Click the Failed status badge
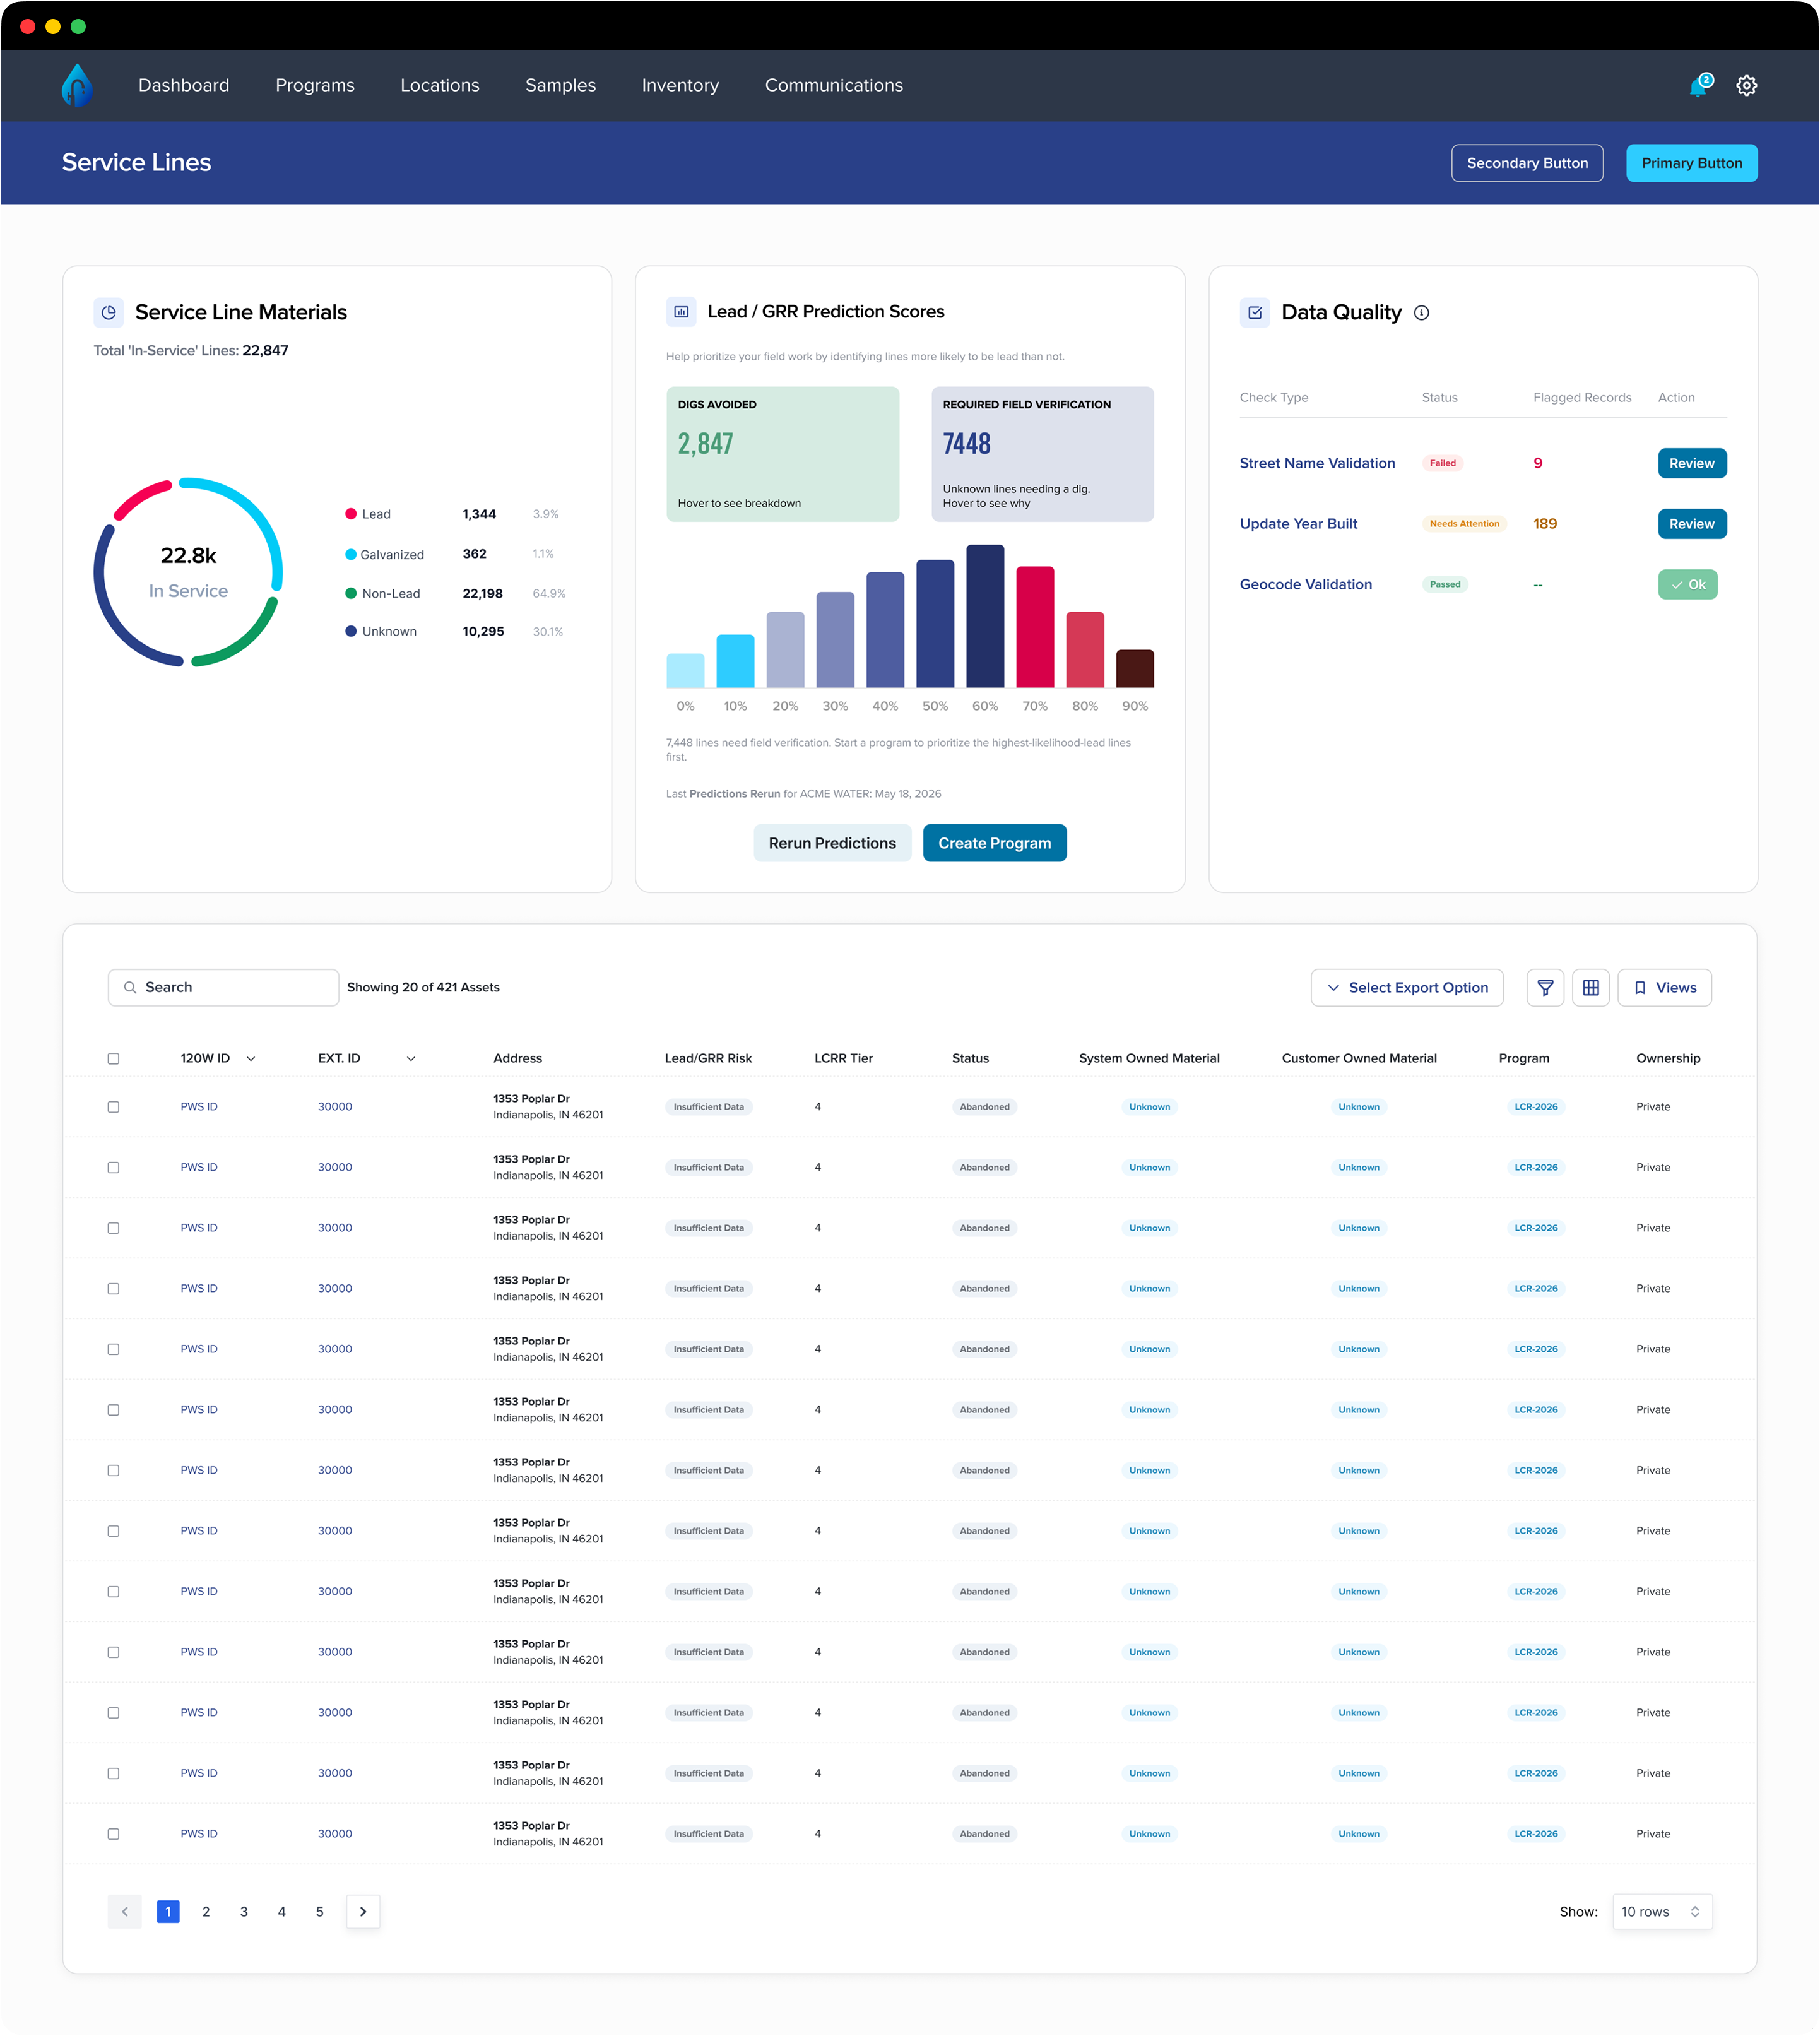The image size is (1820, 2036). (1442, 463)
